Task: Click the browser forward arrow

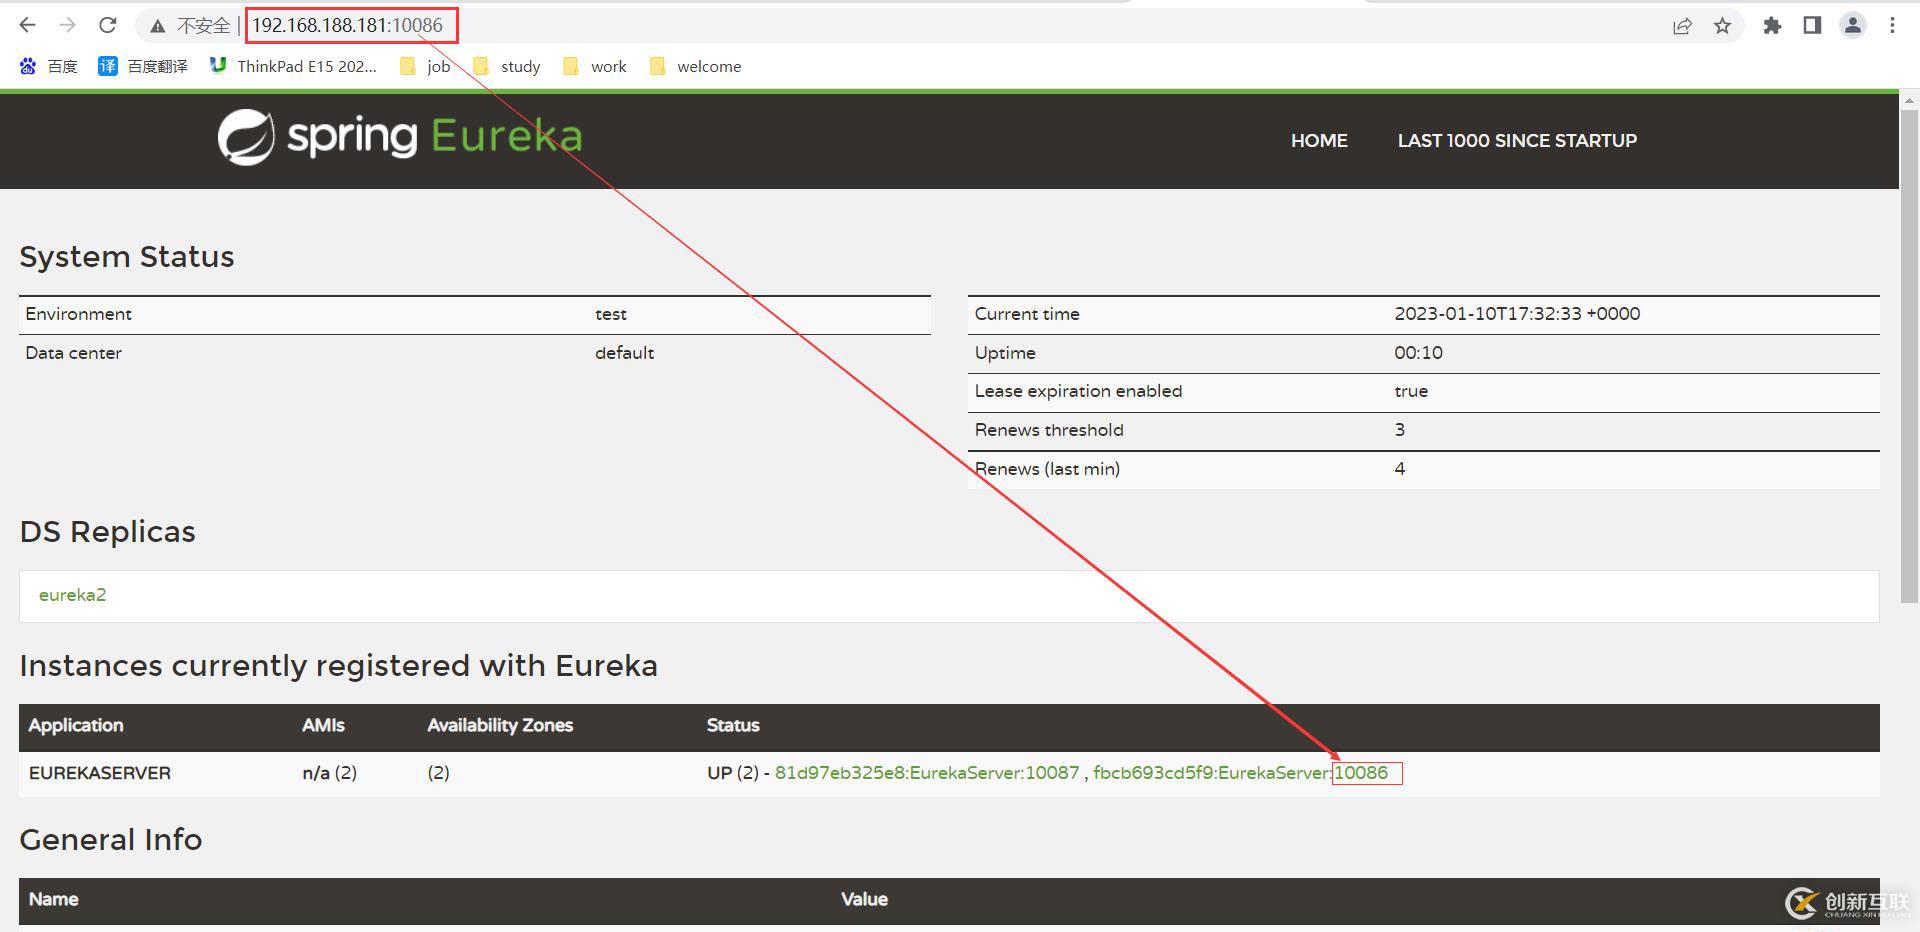Action: pos(67,25)
